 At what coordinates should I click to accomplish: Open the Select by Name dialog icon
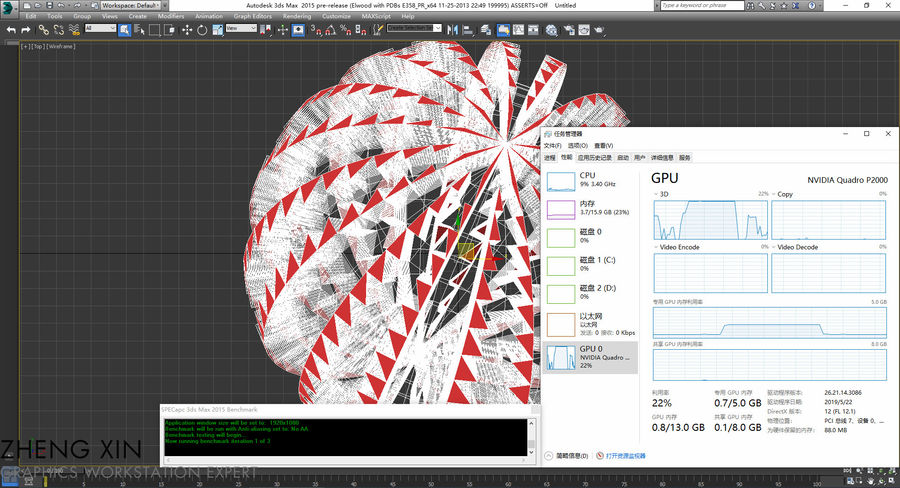[139, 30]
